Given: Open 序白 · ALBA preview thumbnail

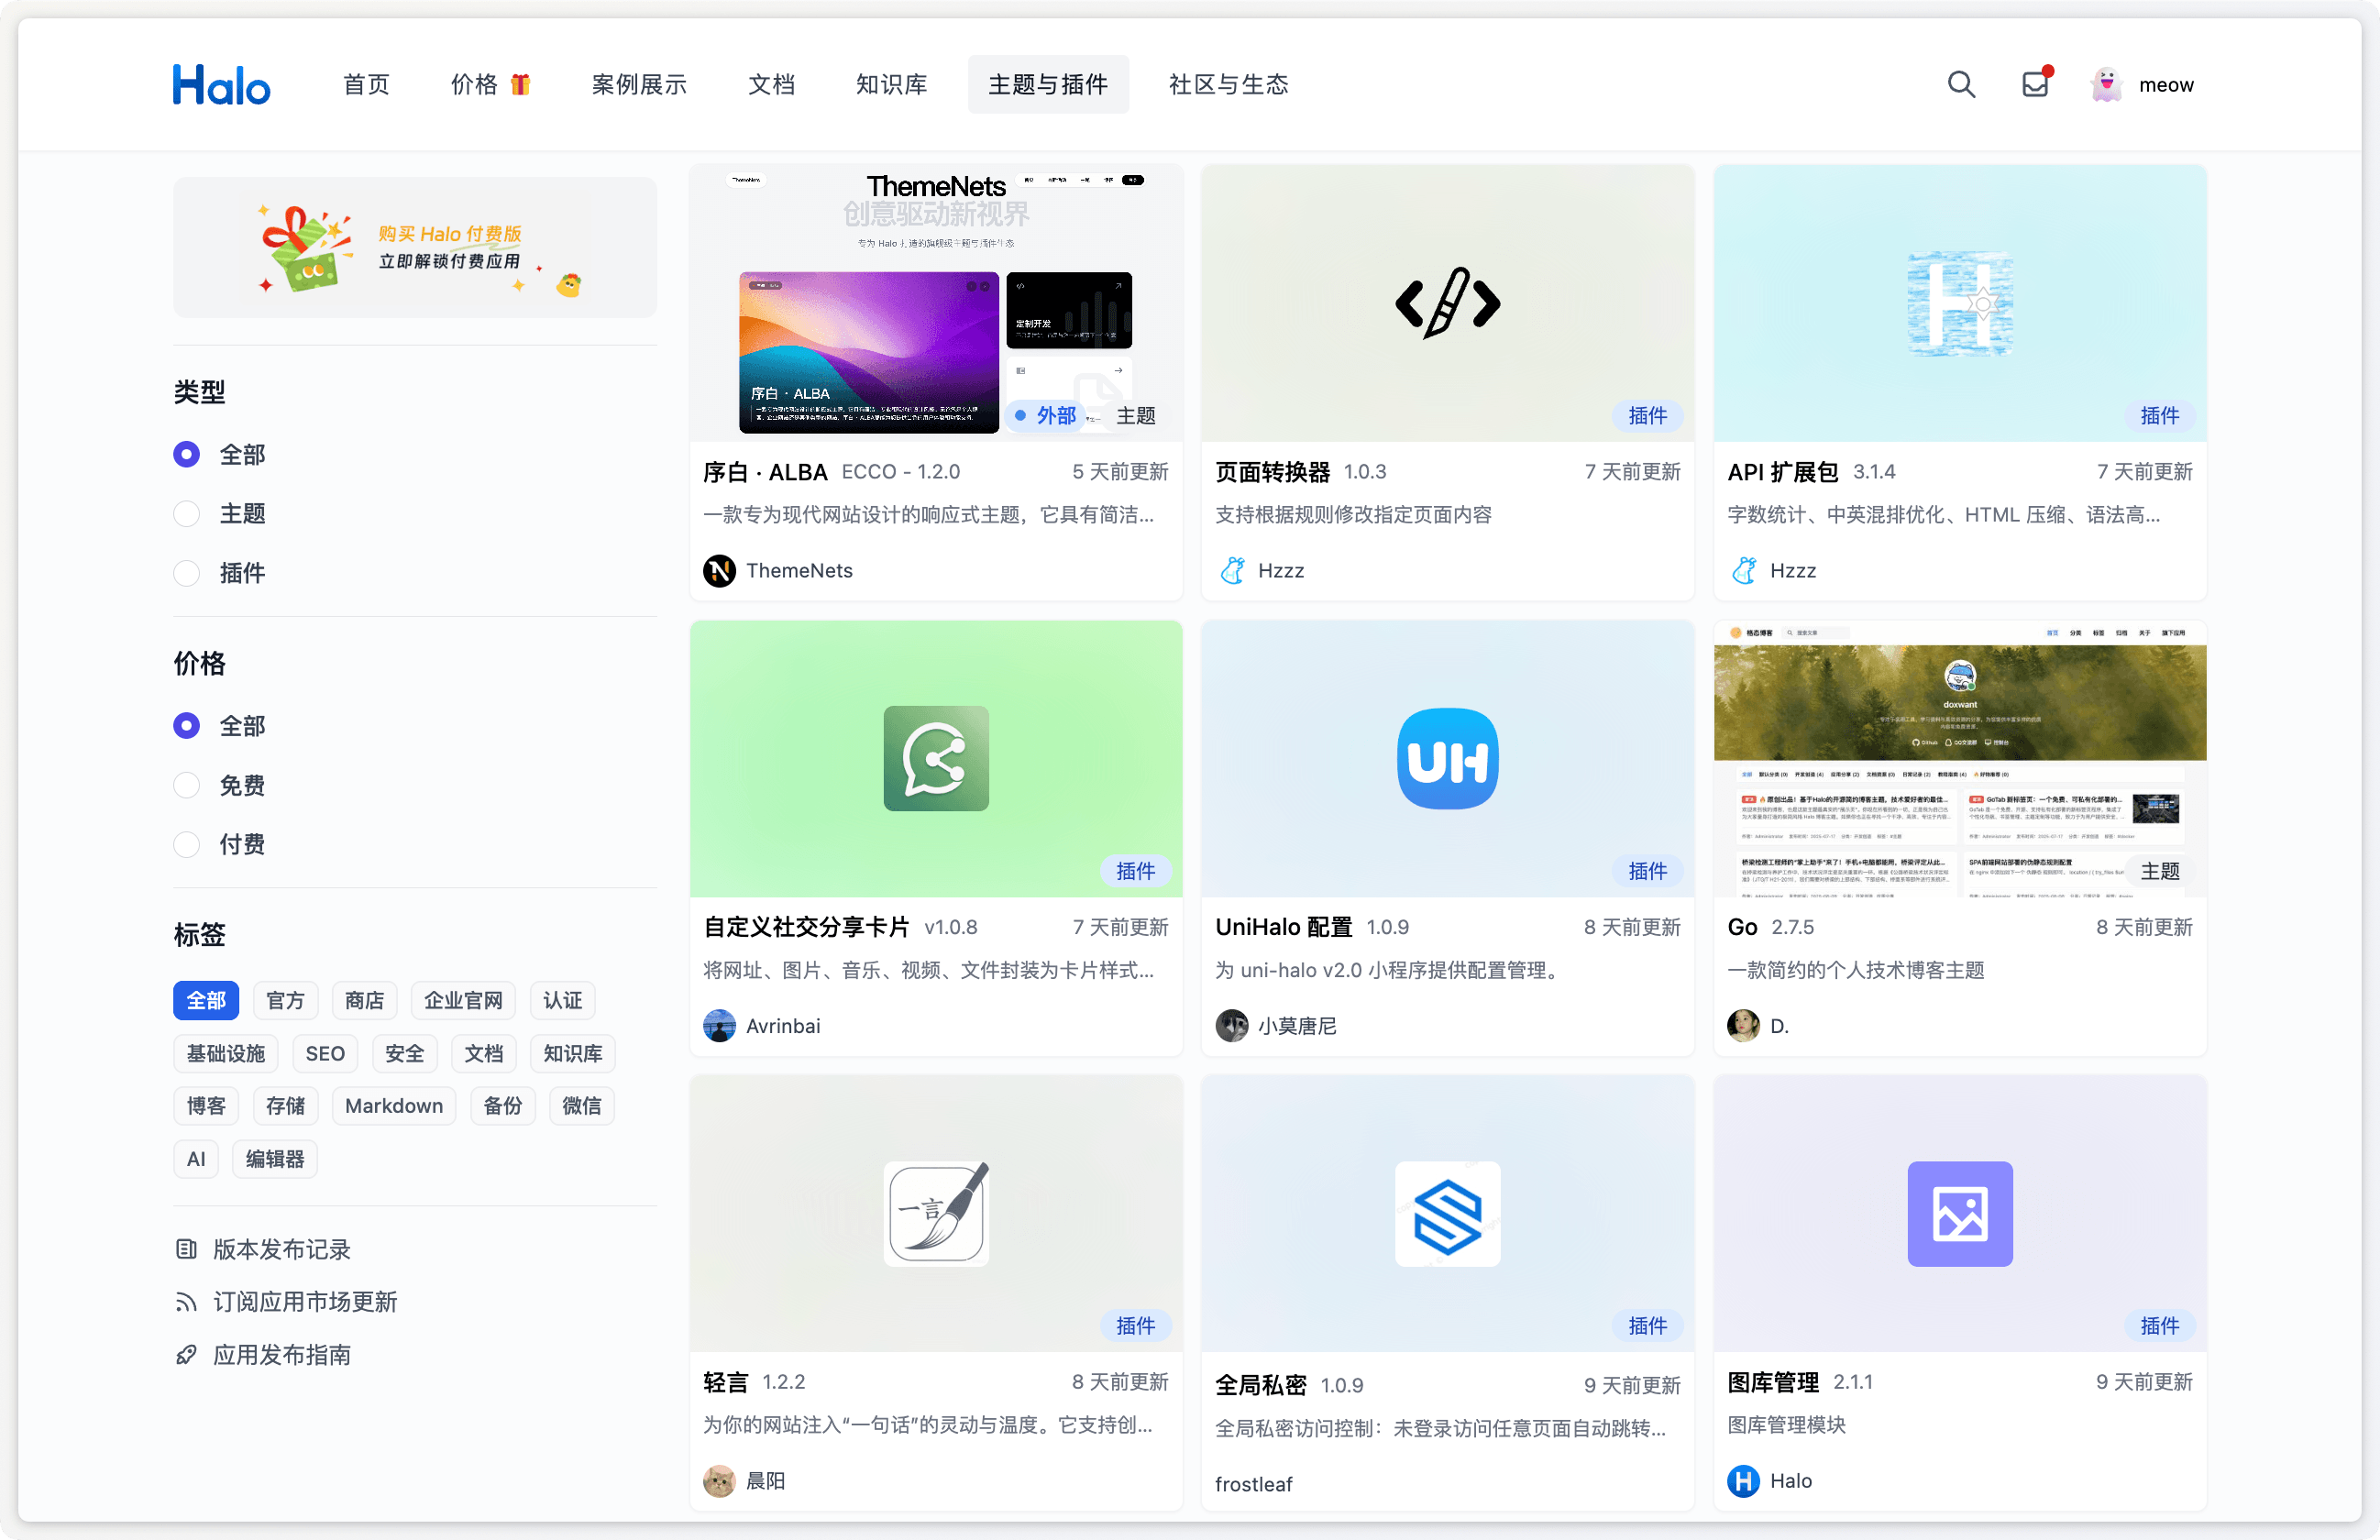Looking at the screenshot, I should pos(936,302).
